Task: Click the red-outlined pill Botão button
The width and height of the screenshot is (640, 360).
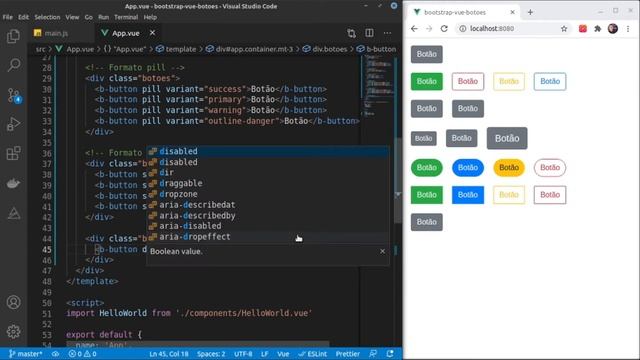Action: pyautogui.click(x=550, y=167)
